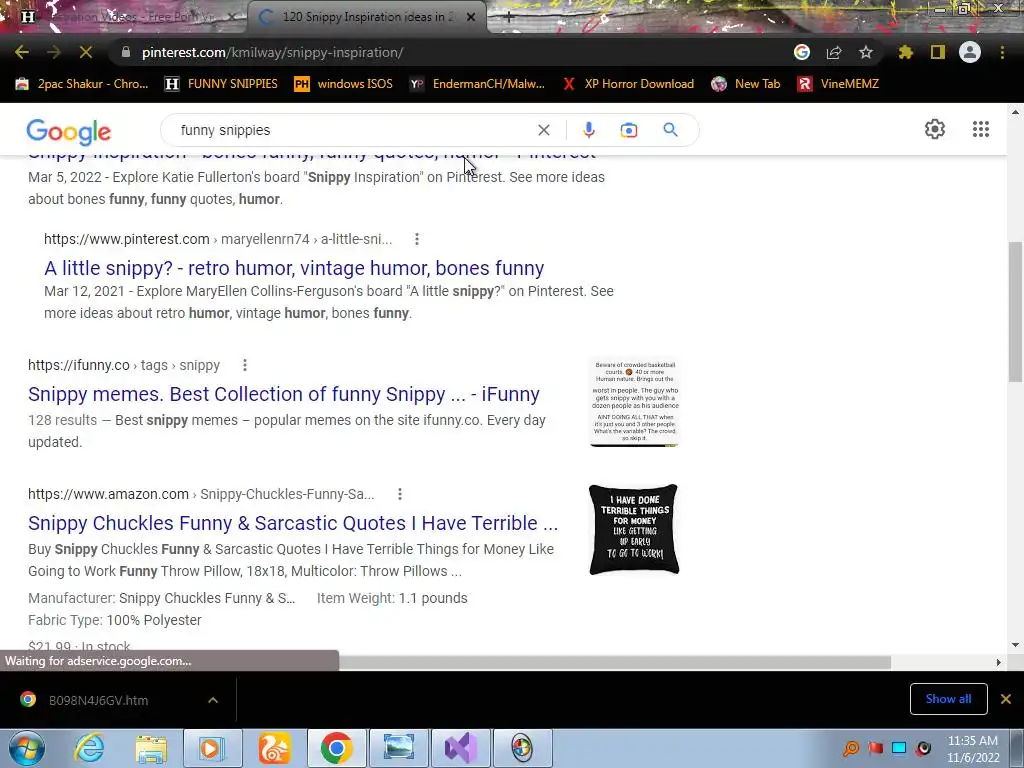
Task: Open New Tab bookmark
Action: (x=746, y=84)
